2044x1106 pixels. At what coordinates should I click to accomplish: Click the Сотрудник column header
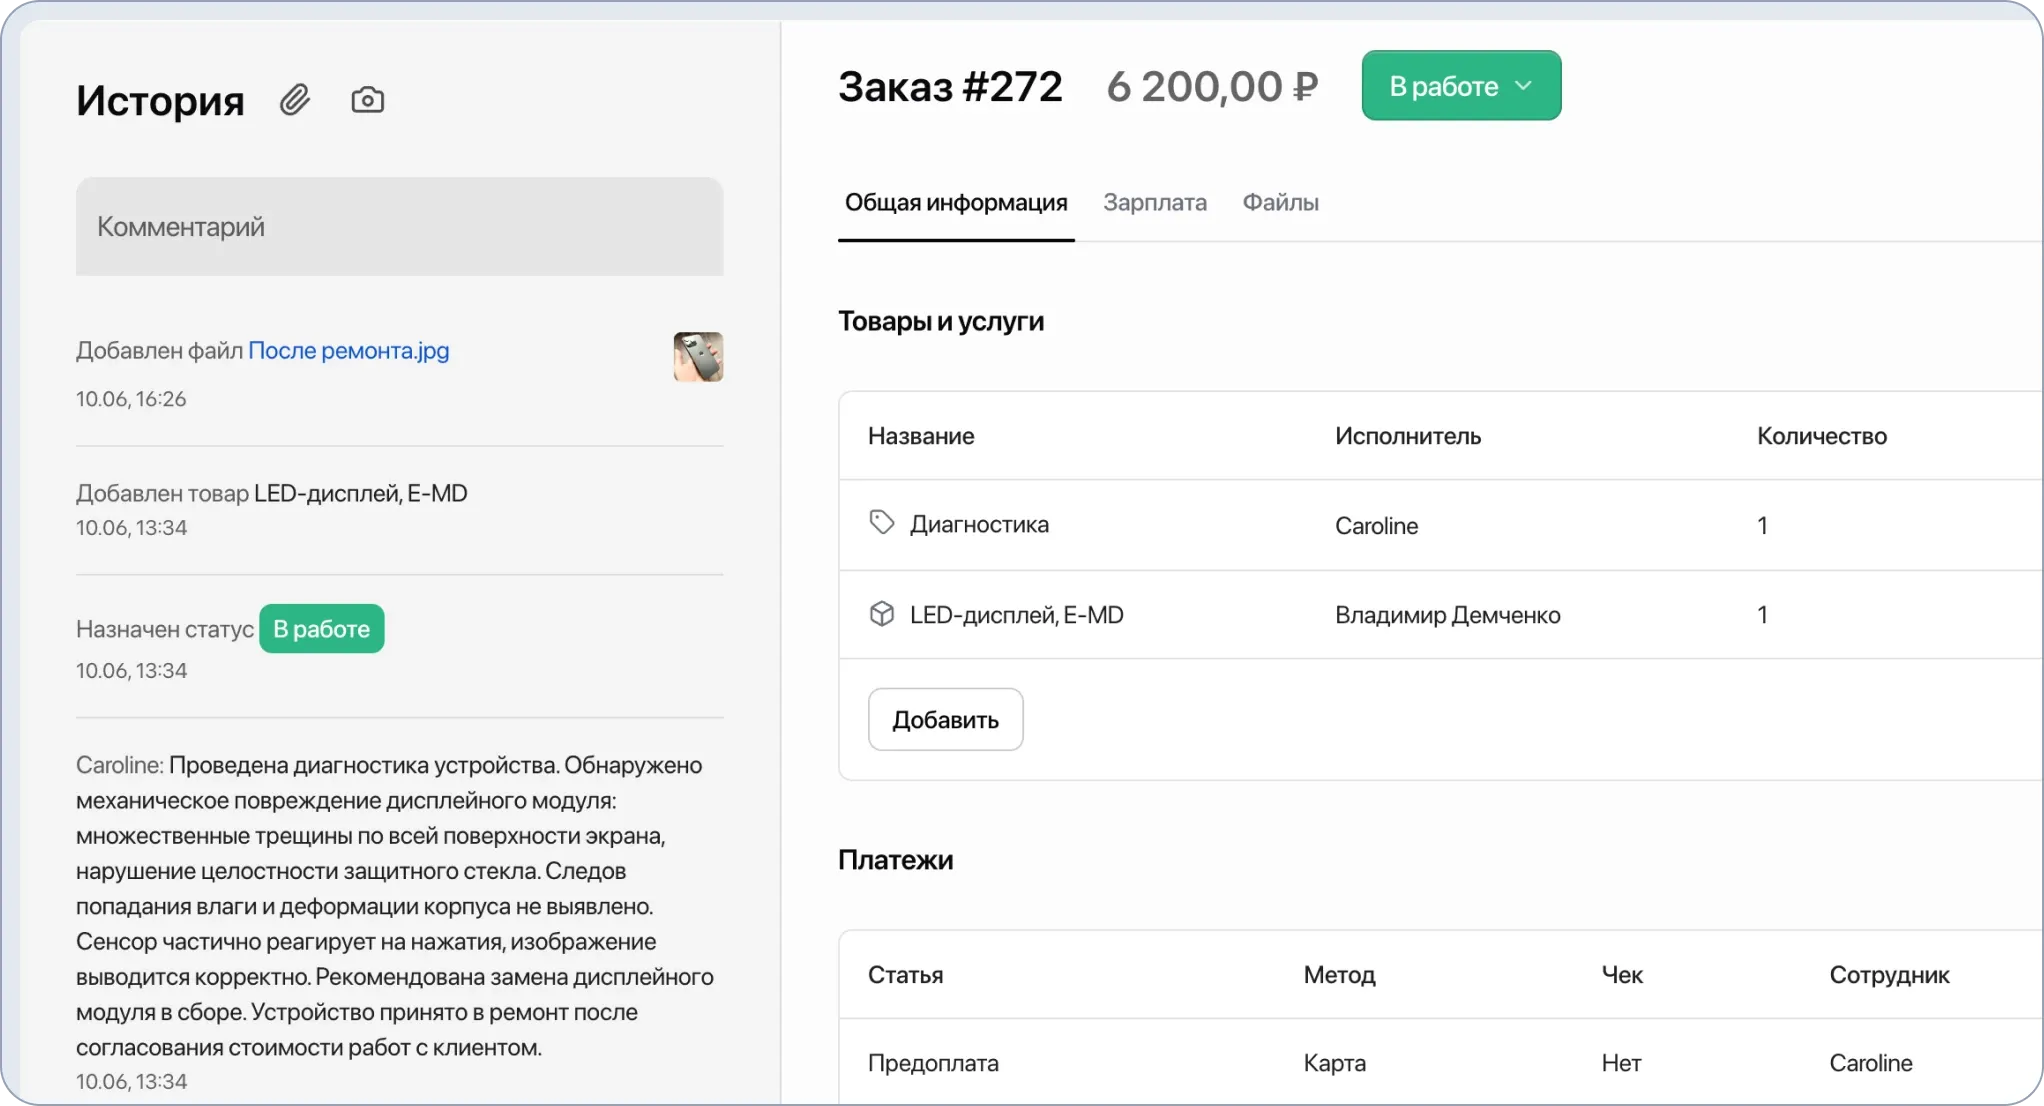pos(1889,975)
